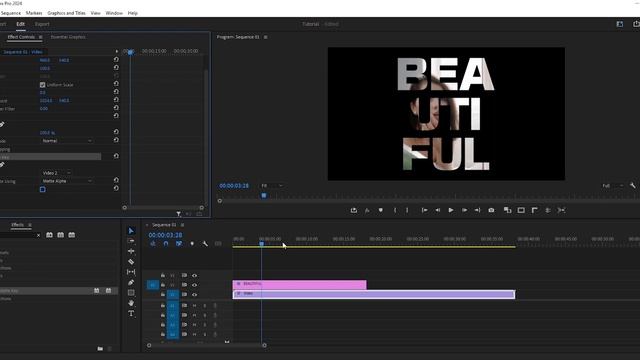Toggle Uniform Scale checkbox
This screenshot has width=640, height=360.
(42, 84)
